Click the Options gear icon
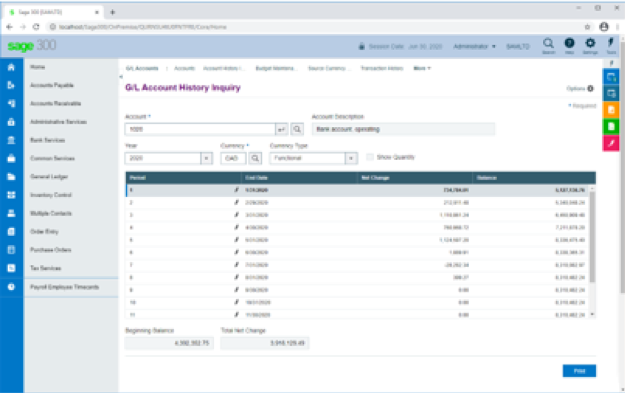The width and height of the screenshot is (625, 393). [x=590, y=88]
